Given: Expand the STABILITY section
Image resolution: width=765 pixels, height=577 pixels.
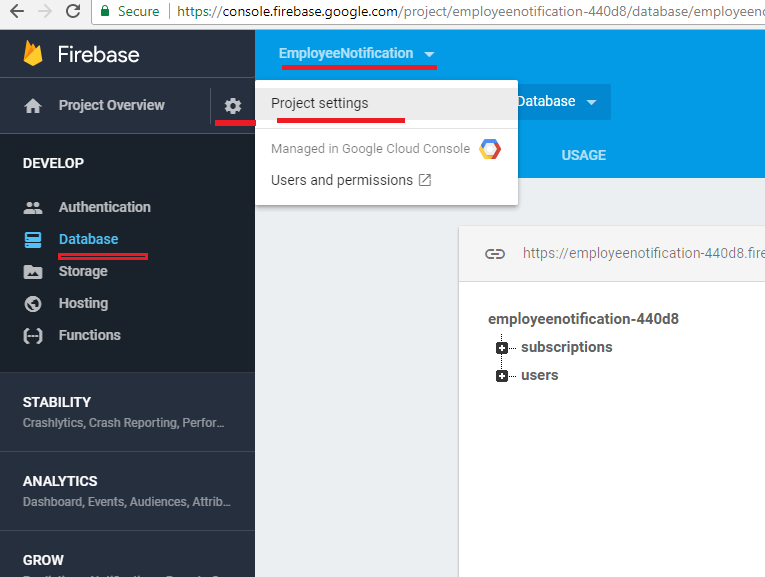Looking at the screenshot, I should 127,412.
